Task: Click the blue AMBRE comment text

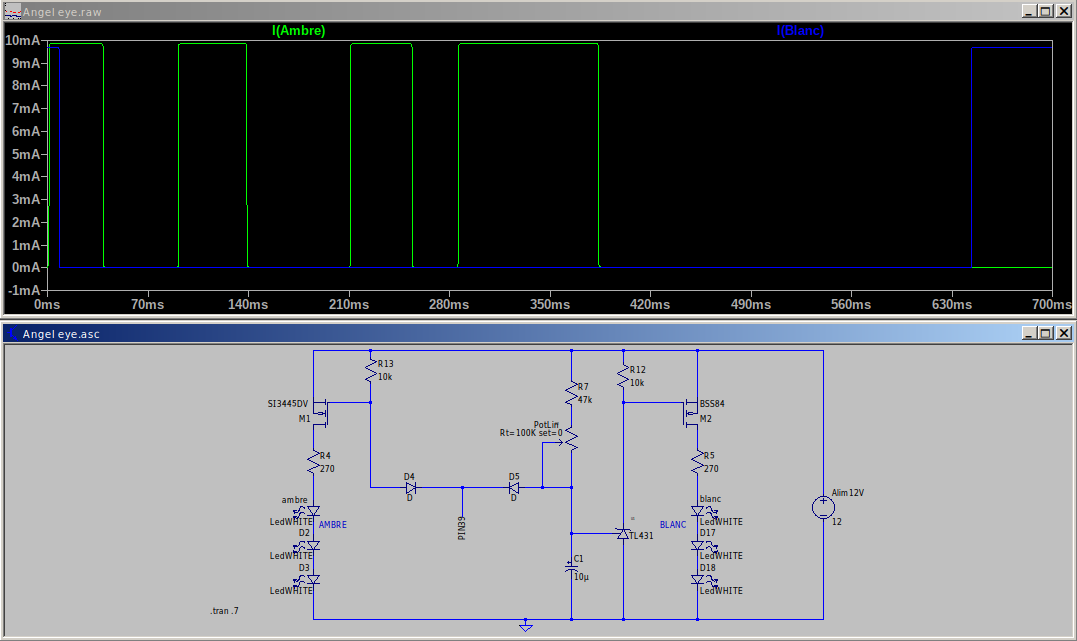Action: [332, 524]
